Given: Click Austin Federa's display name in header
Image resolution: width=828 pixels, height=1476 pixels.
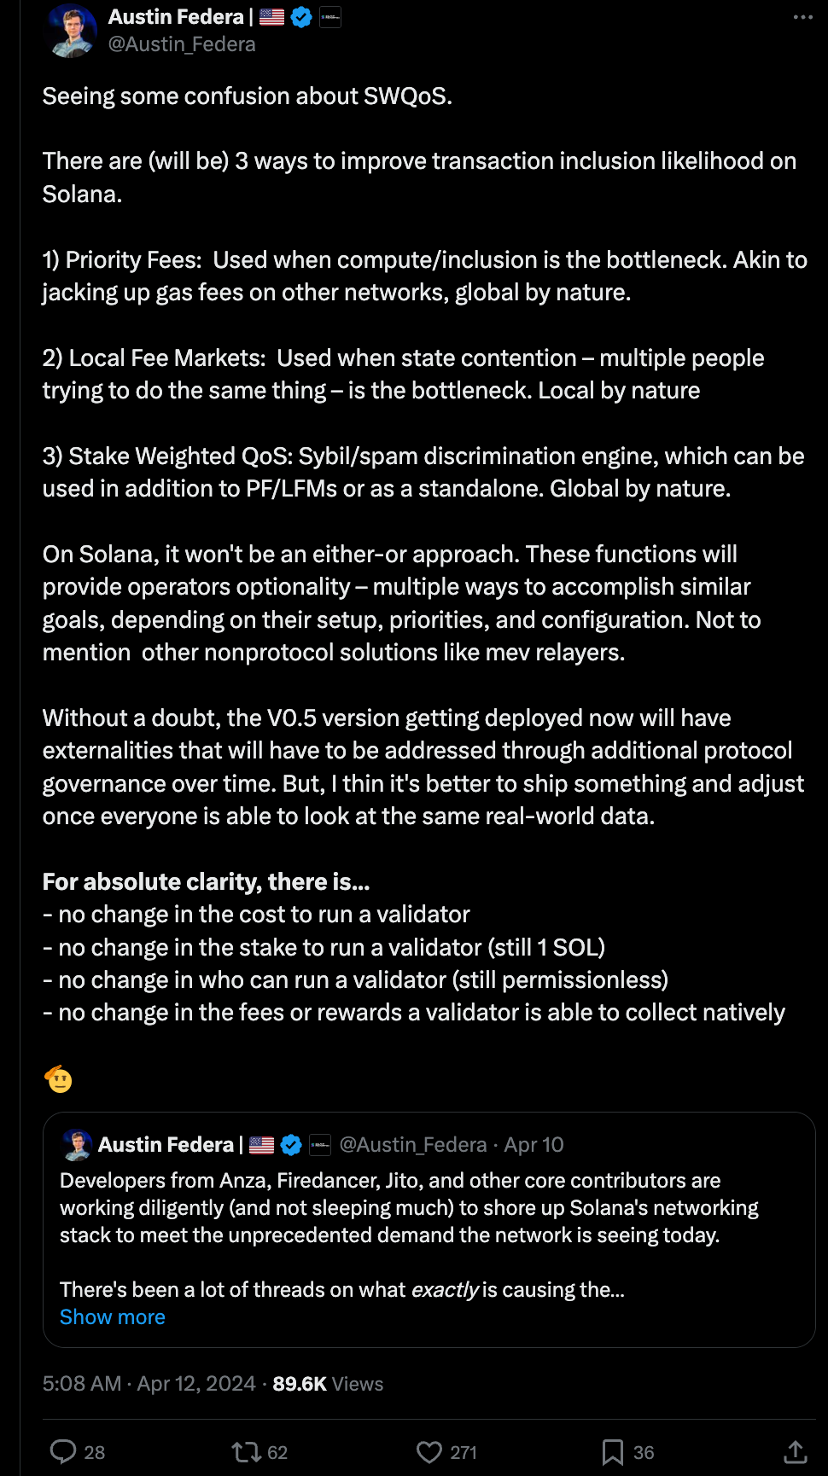Looking at the screenshot, I should pos(176,17).
